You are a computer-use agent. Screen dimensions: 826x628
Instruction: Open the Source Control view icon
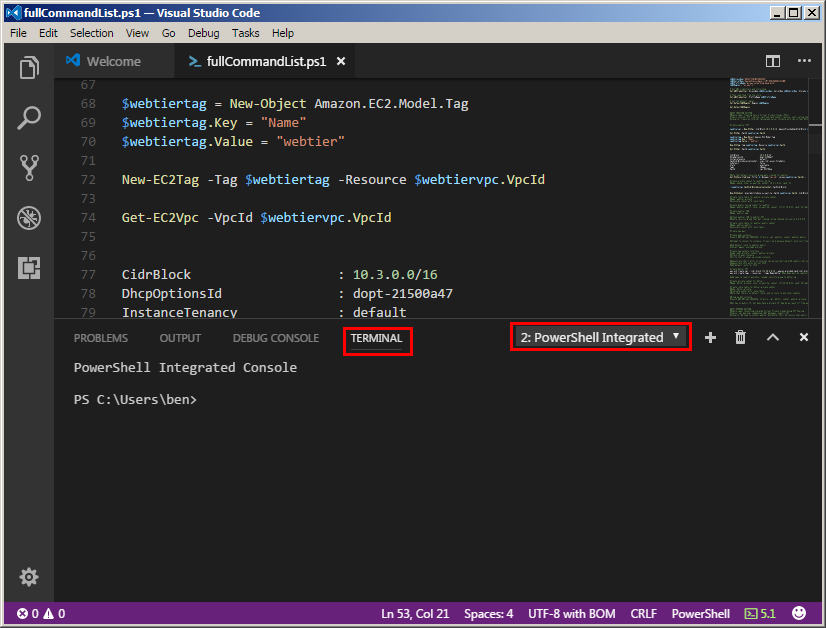(29, 168)
